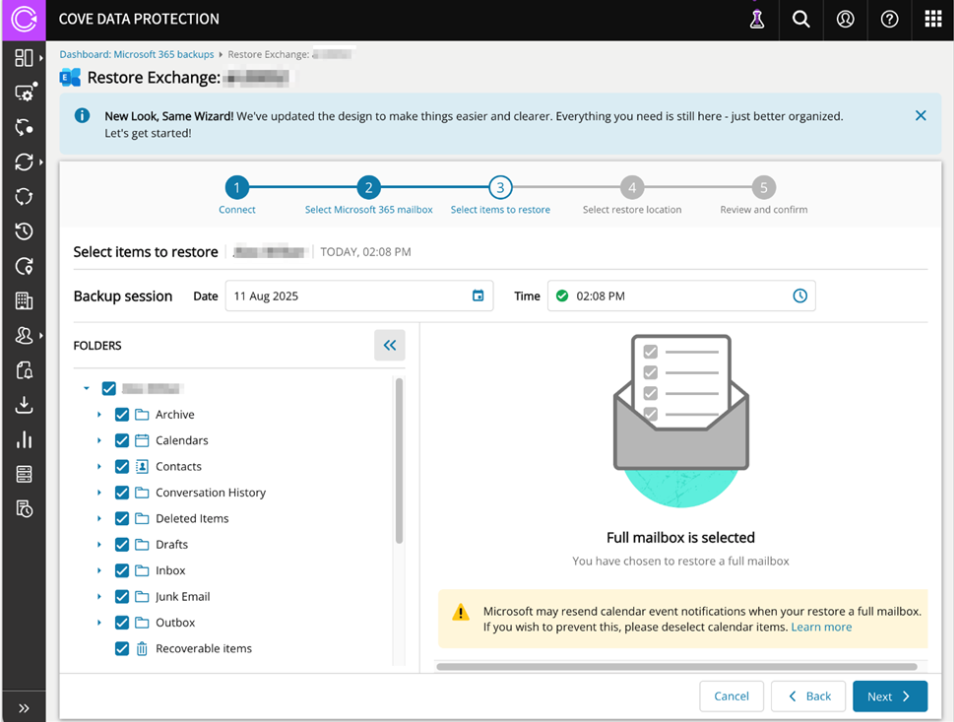Expand the sidebar with double chevron
Viewport: 954px width, 722px height.
[x=24, y=707]
